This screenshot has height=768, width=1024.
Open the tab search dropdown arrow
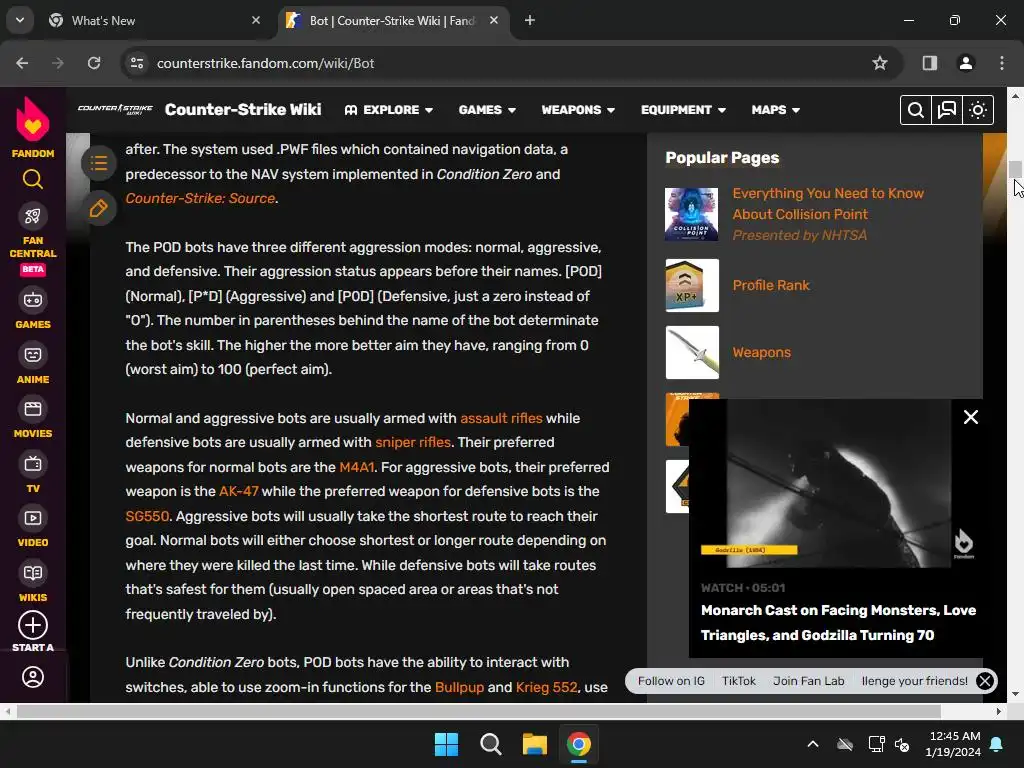[x=20, y=20]
